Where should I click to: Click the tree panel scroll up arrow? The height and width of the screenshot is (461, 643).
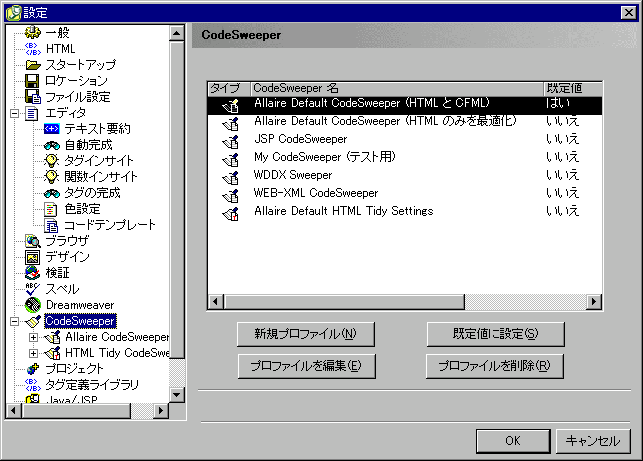pos(177,33)
